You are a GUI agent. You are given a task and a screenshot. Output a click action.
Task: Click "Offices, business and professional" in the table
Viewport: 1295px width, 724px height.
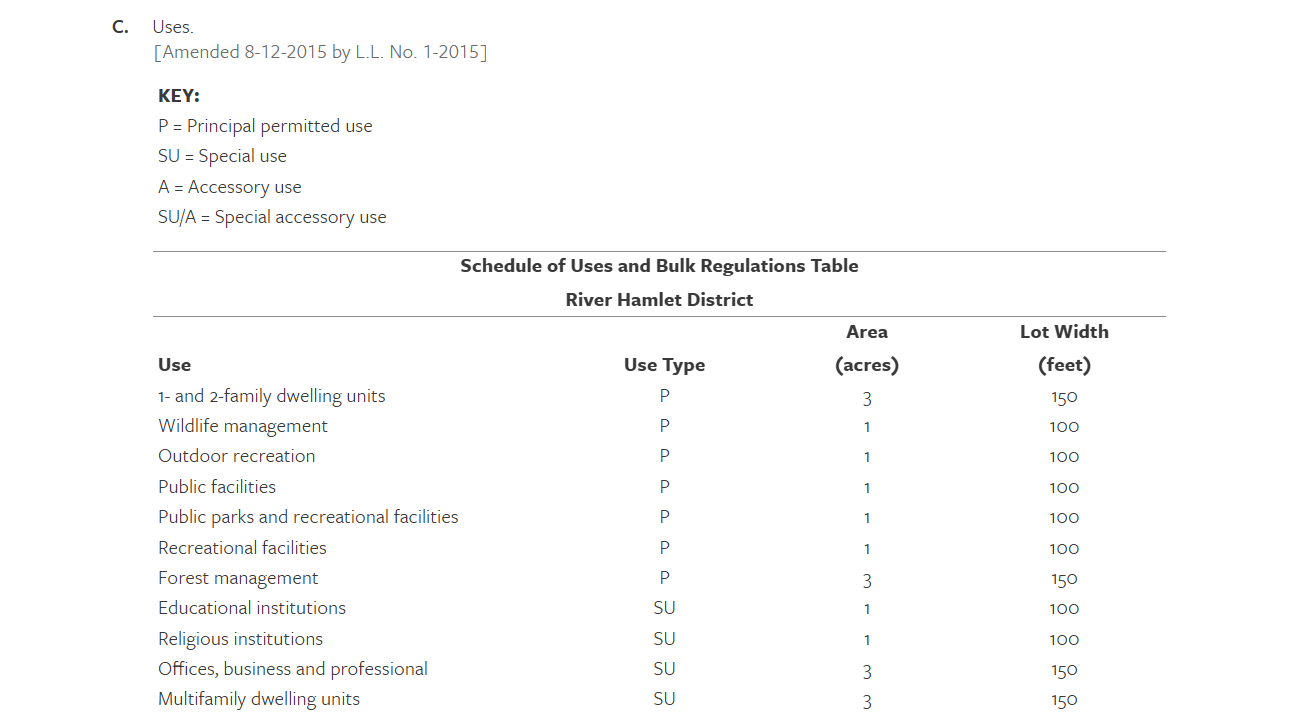pos(293,669)
